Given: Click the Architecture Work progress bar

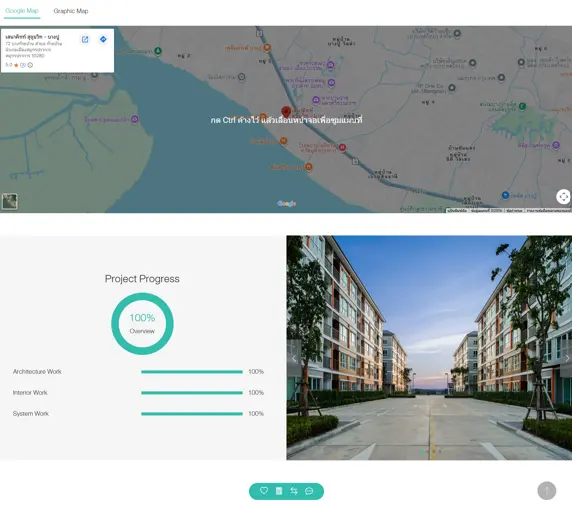Looking at the screenshot, I should (x=192, y=372).
